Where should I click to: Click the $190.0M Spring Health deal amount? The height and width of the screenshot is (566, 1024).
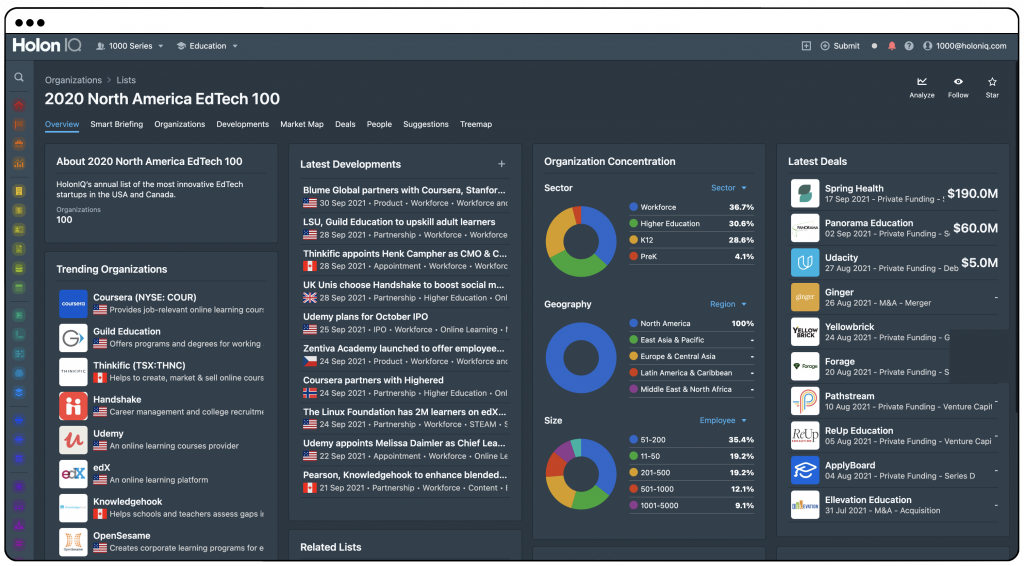coord(972,193)
